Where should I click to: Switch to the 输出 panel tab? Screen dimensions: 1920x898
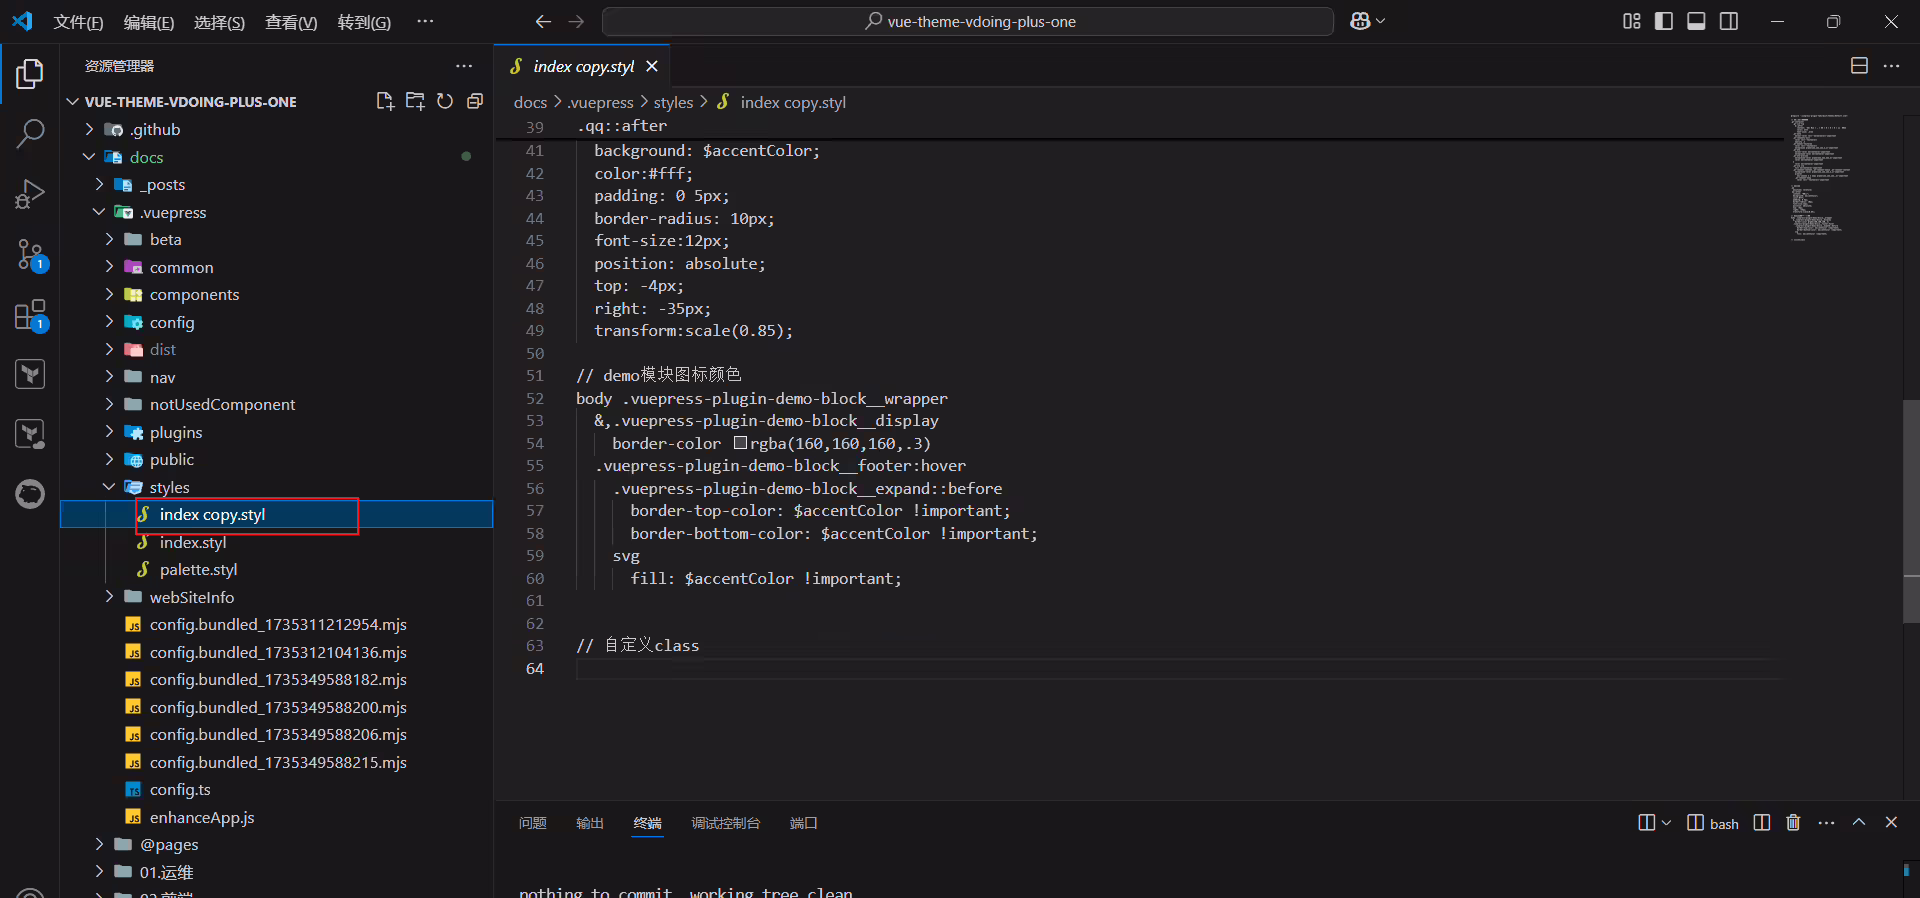pos(590,823)
